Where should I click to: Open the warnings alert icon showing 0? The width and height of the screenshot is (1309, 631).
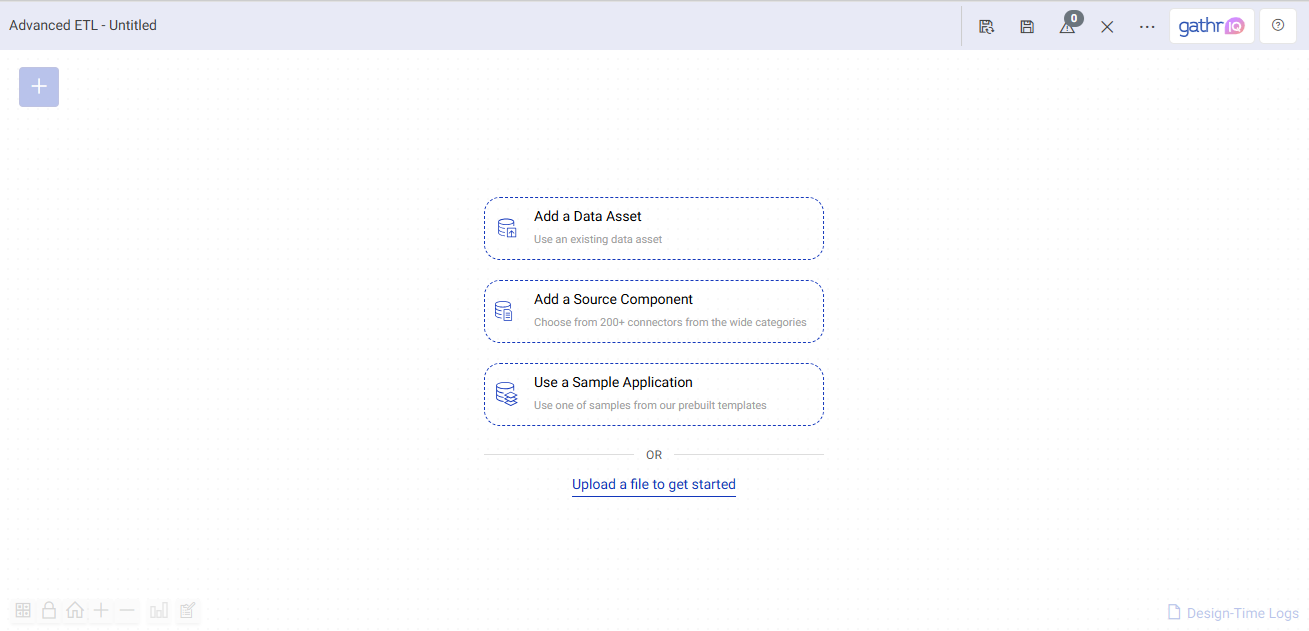tap(1067, 27)
